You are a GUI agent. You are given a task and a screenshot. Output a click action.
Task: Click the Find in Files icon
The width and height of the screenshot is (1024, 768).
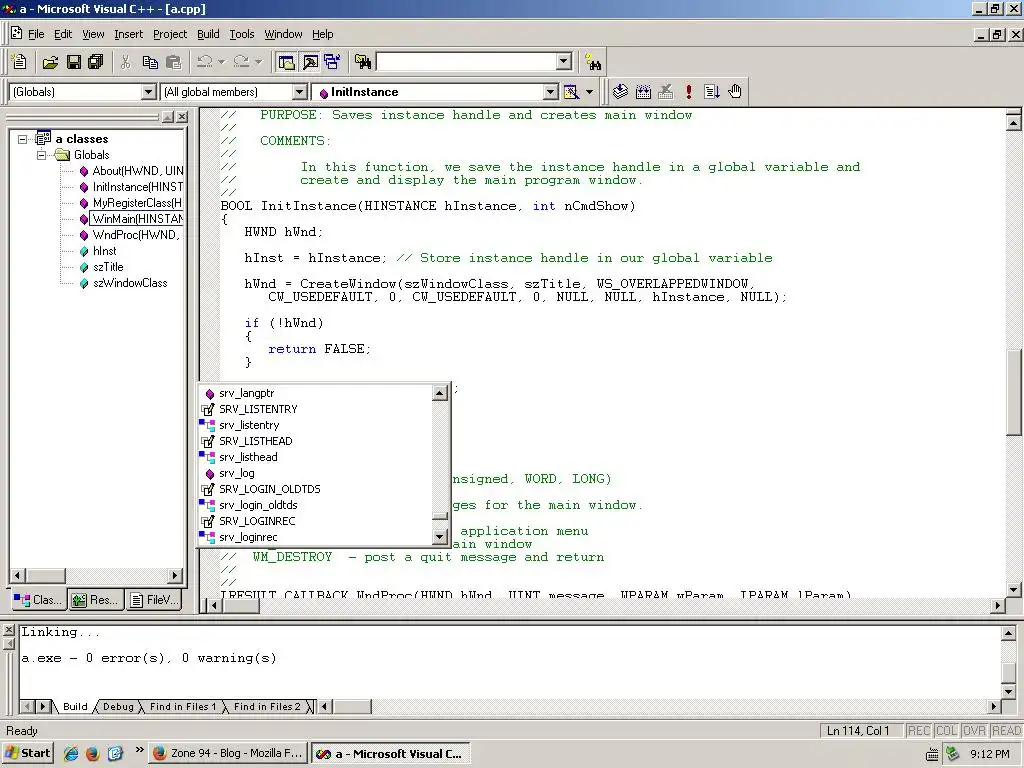point(363,62)
